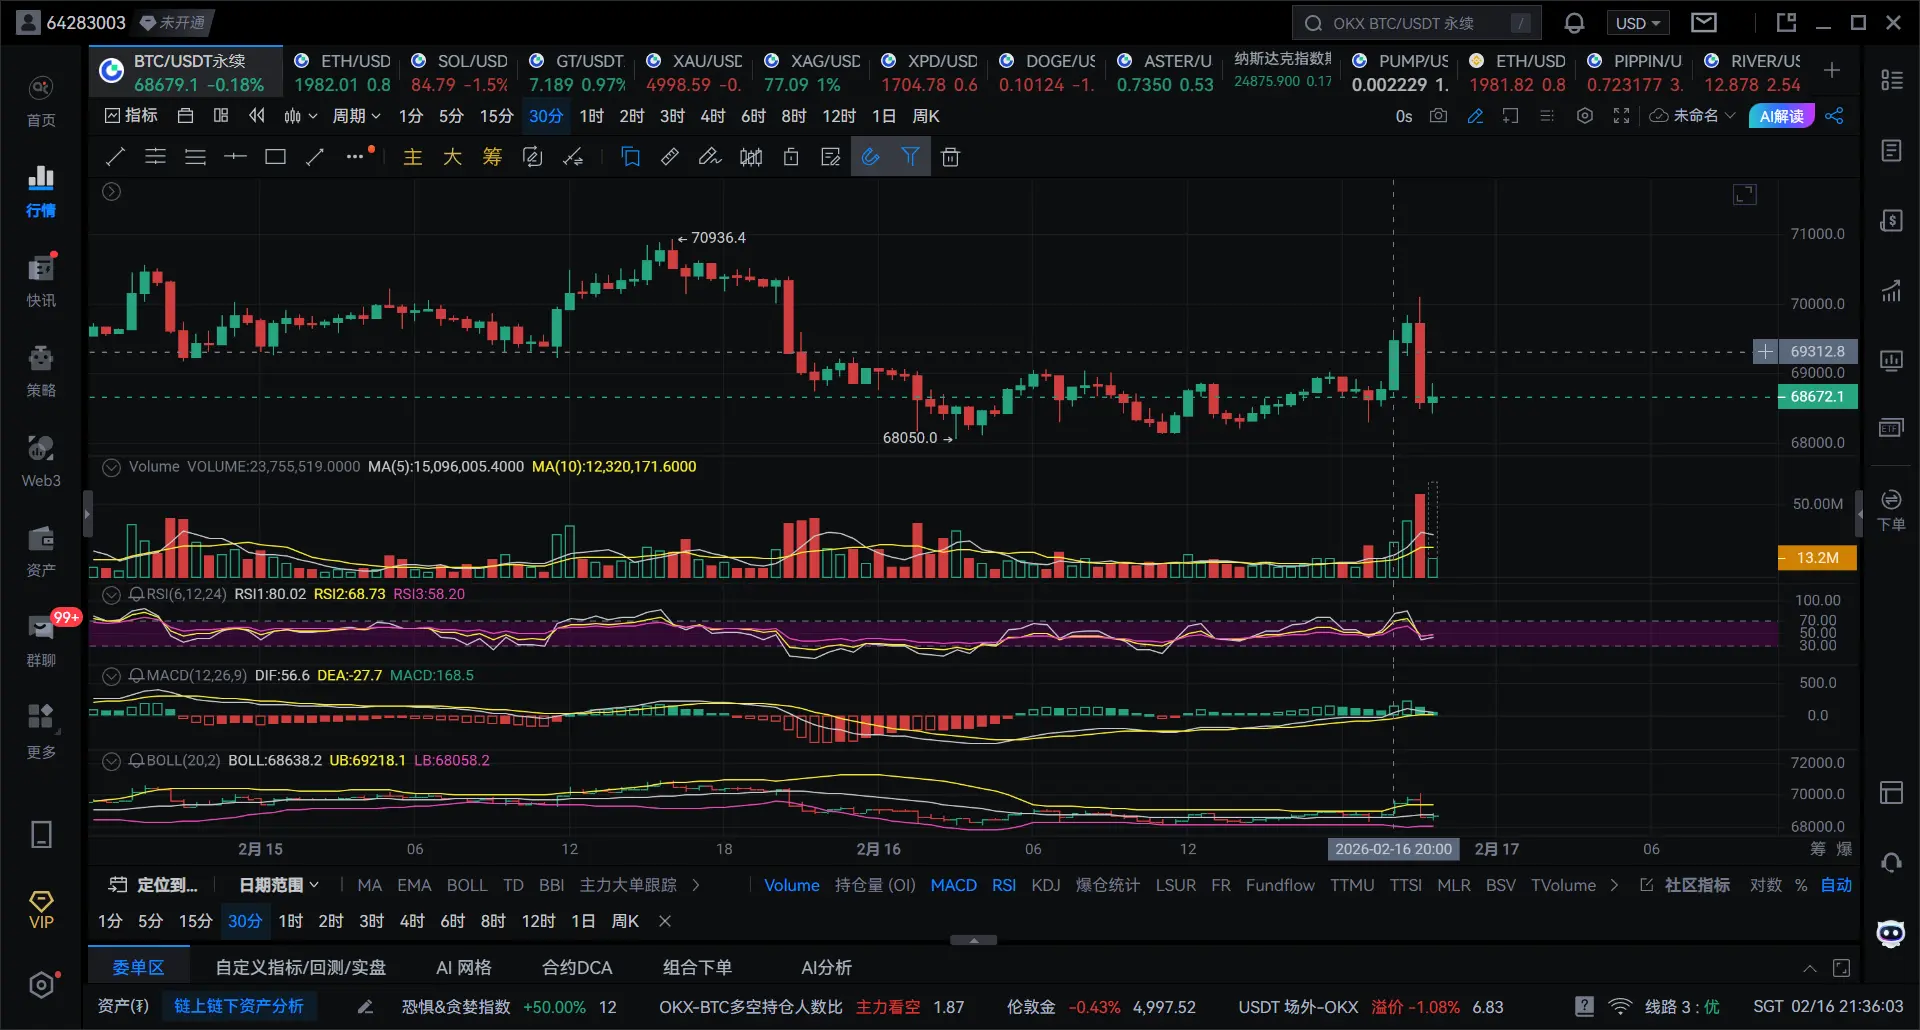
Task: Open the 首页 home icon in the sidebar
Action: (41, 102)
